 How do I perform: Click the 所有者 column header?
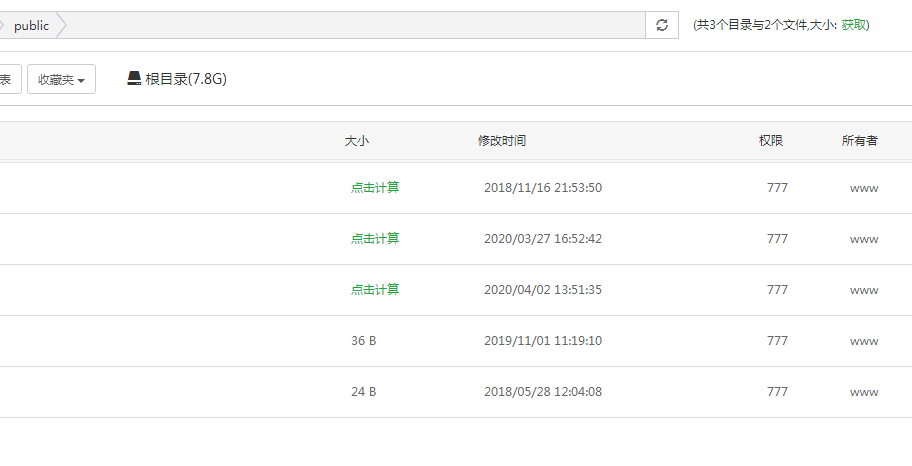coord(860,141)
